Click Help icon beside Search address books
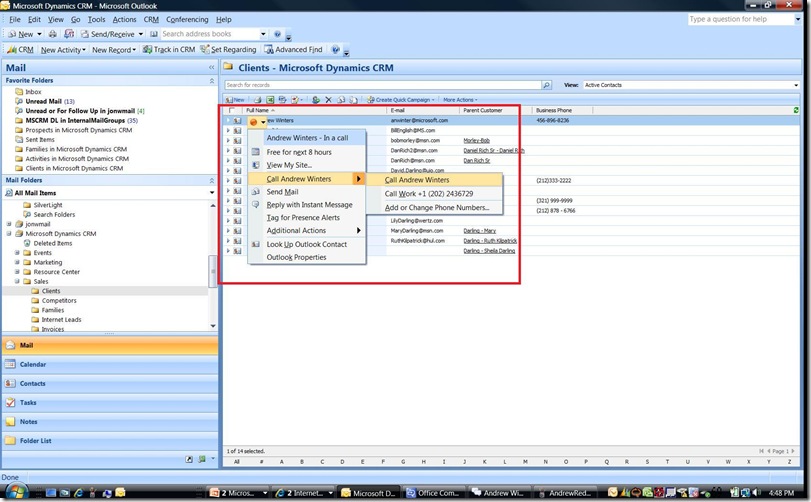Image resolution: width=811 pixels, height=502 pixels. pos(277,34)
